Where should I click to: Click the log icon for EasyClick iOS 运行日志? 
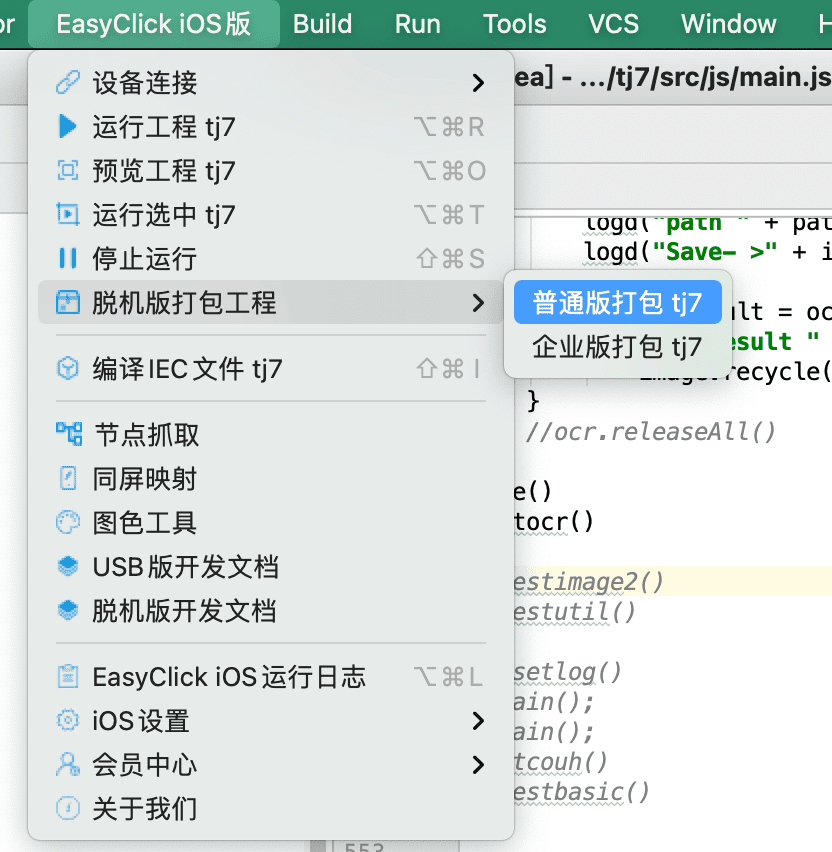click(68, 676)
